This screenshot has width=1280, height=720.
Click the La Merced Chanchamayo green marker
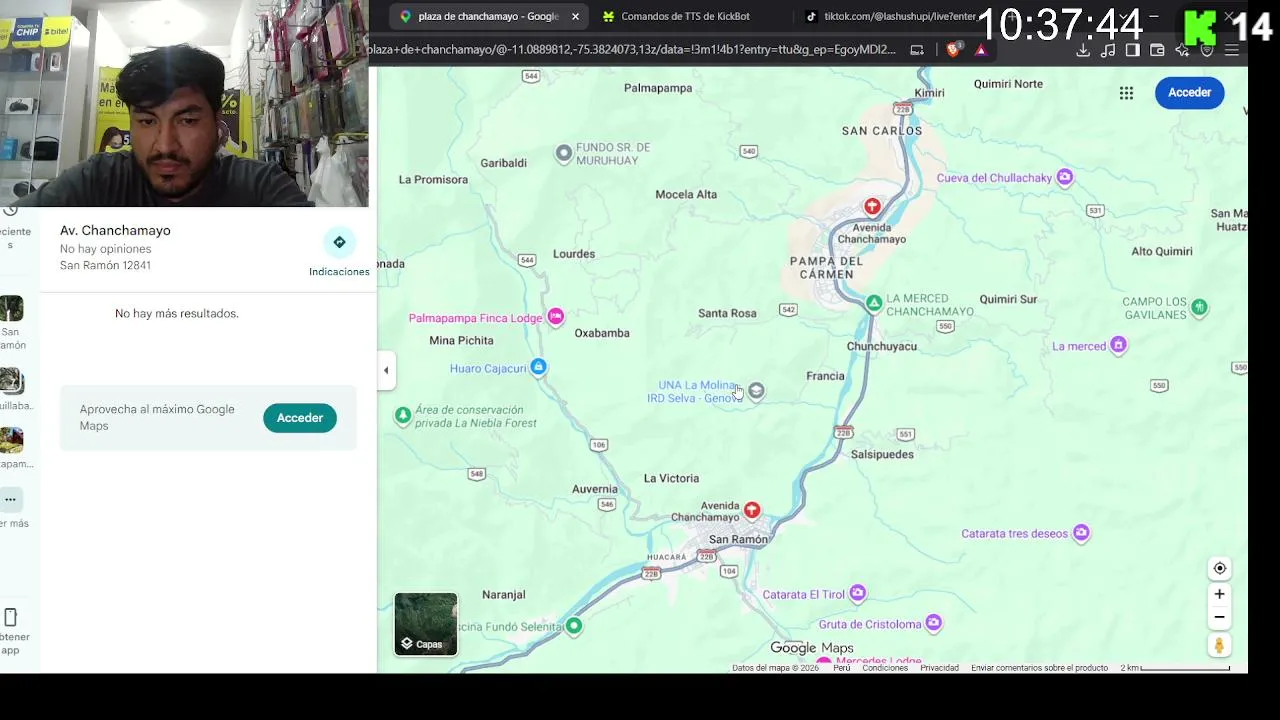click(x=874, y=302)
